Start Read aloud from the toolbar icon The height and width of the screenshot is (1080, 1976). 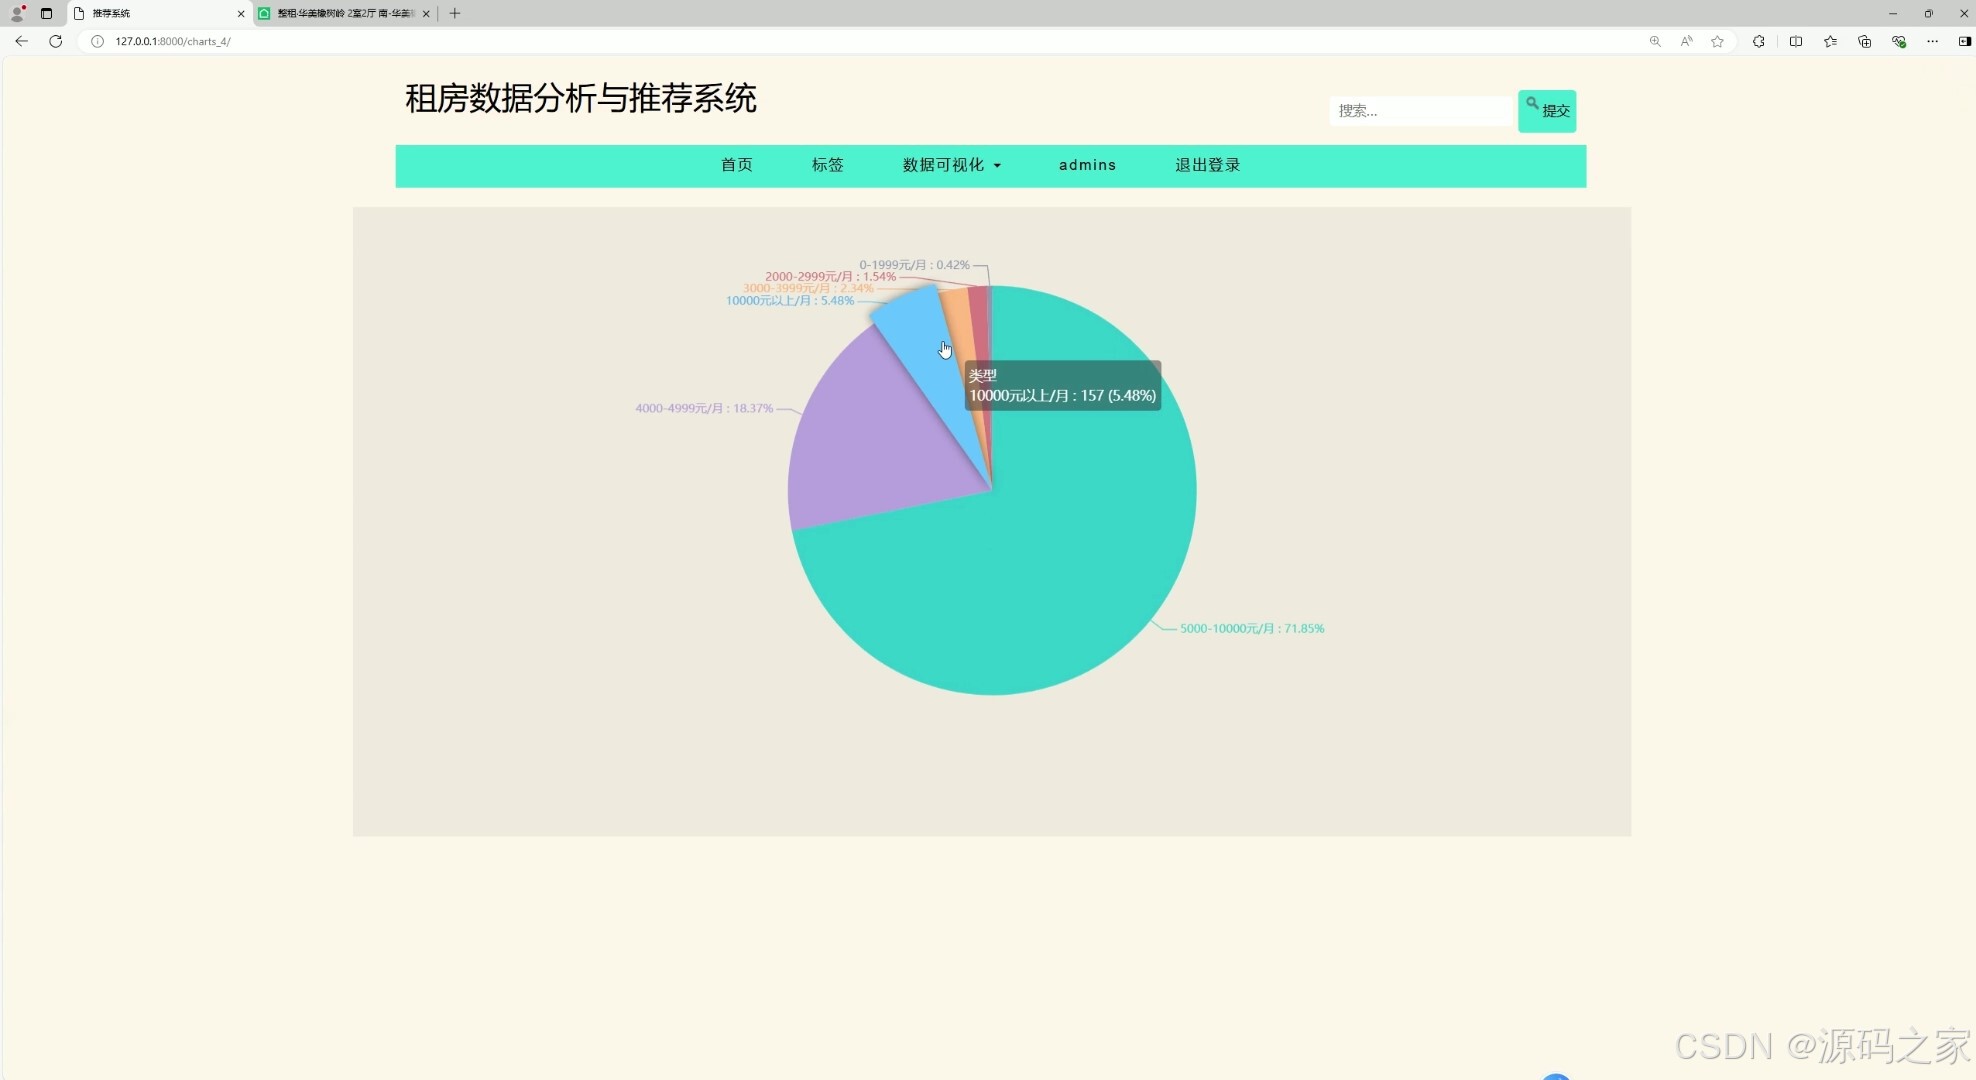coord(1687,41)
